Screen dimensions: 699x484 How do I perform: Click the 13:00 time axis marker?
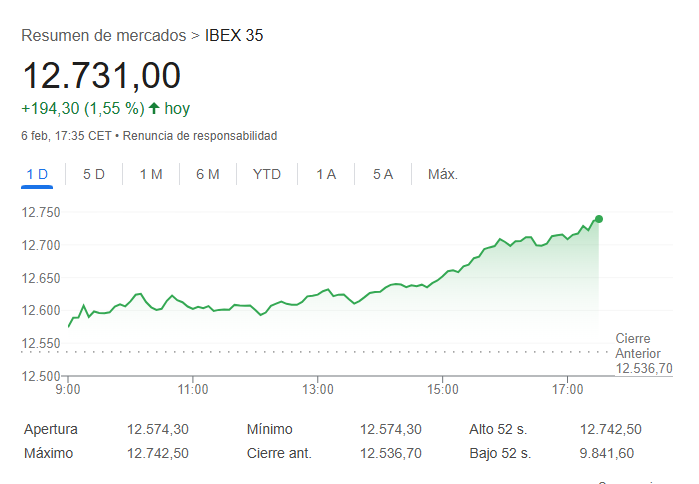[318, 389]
